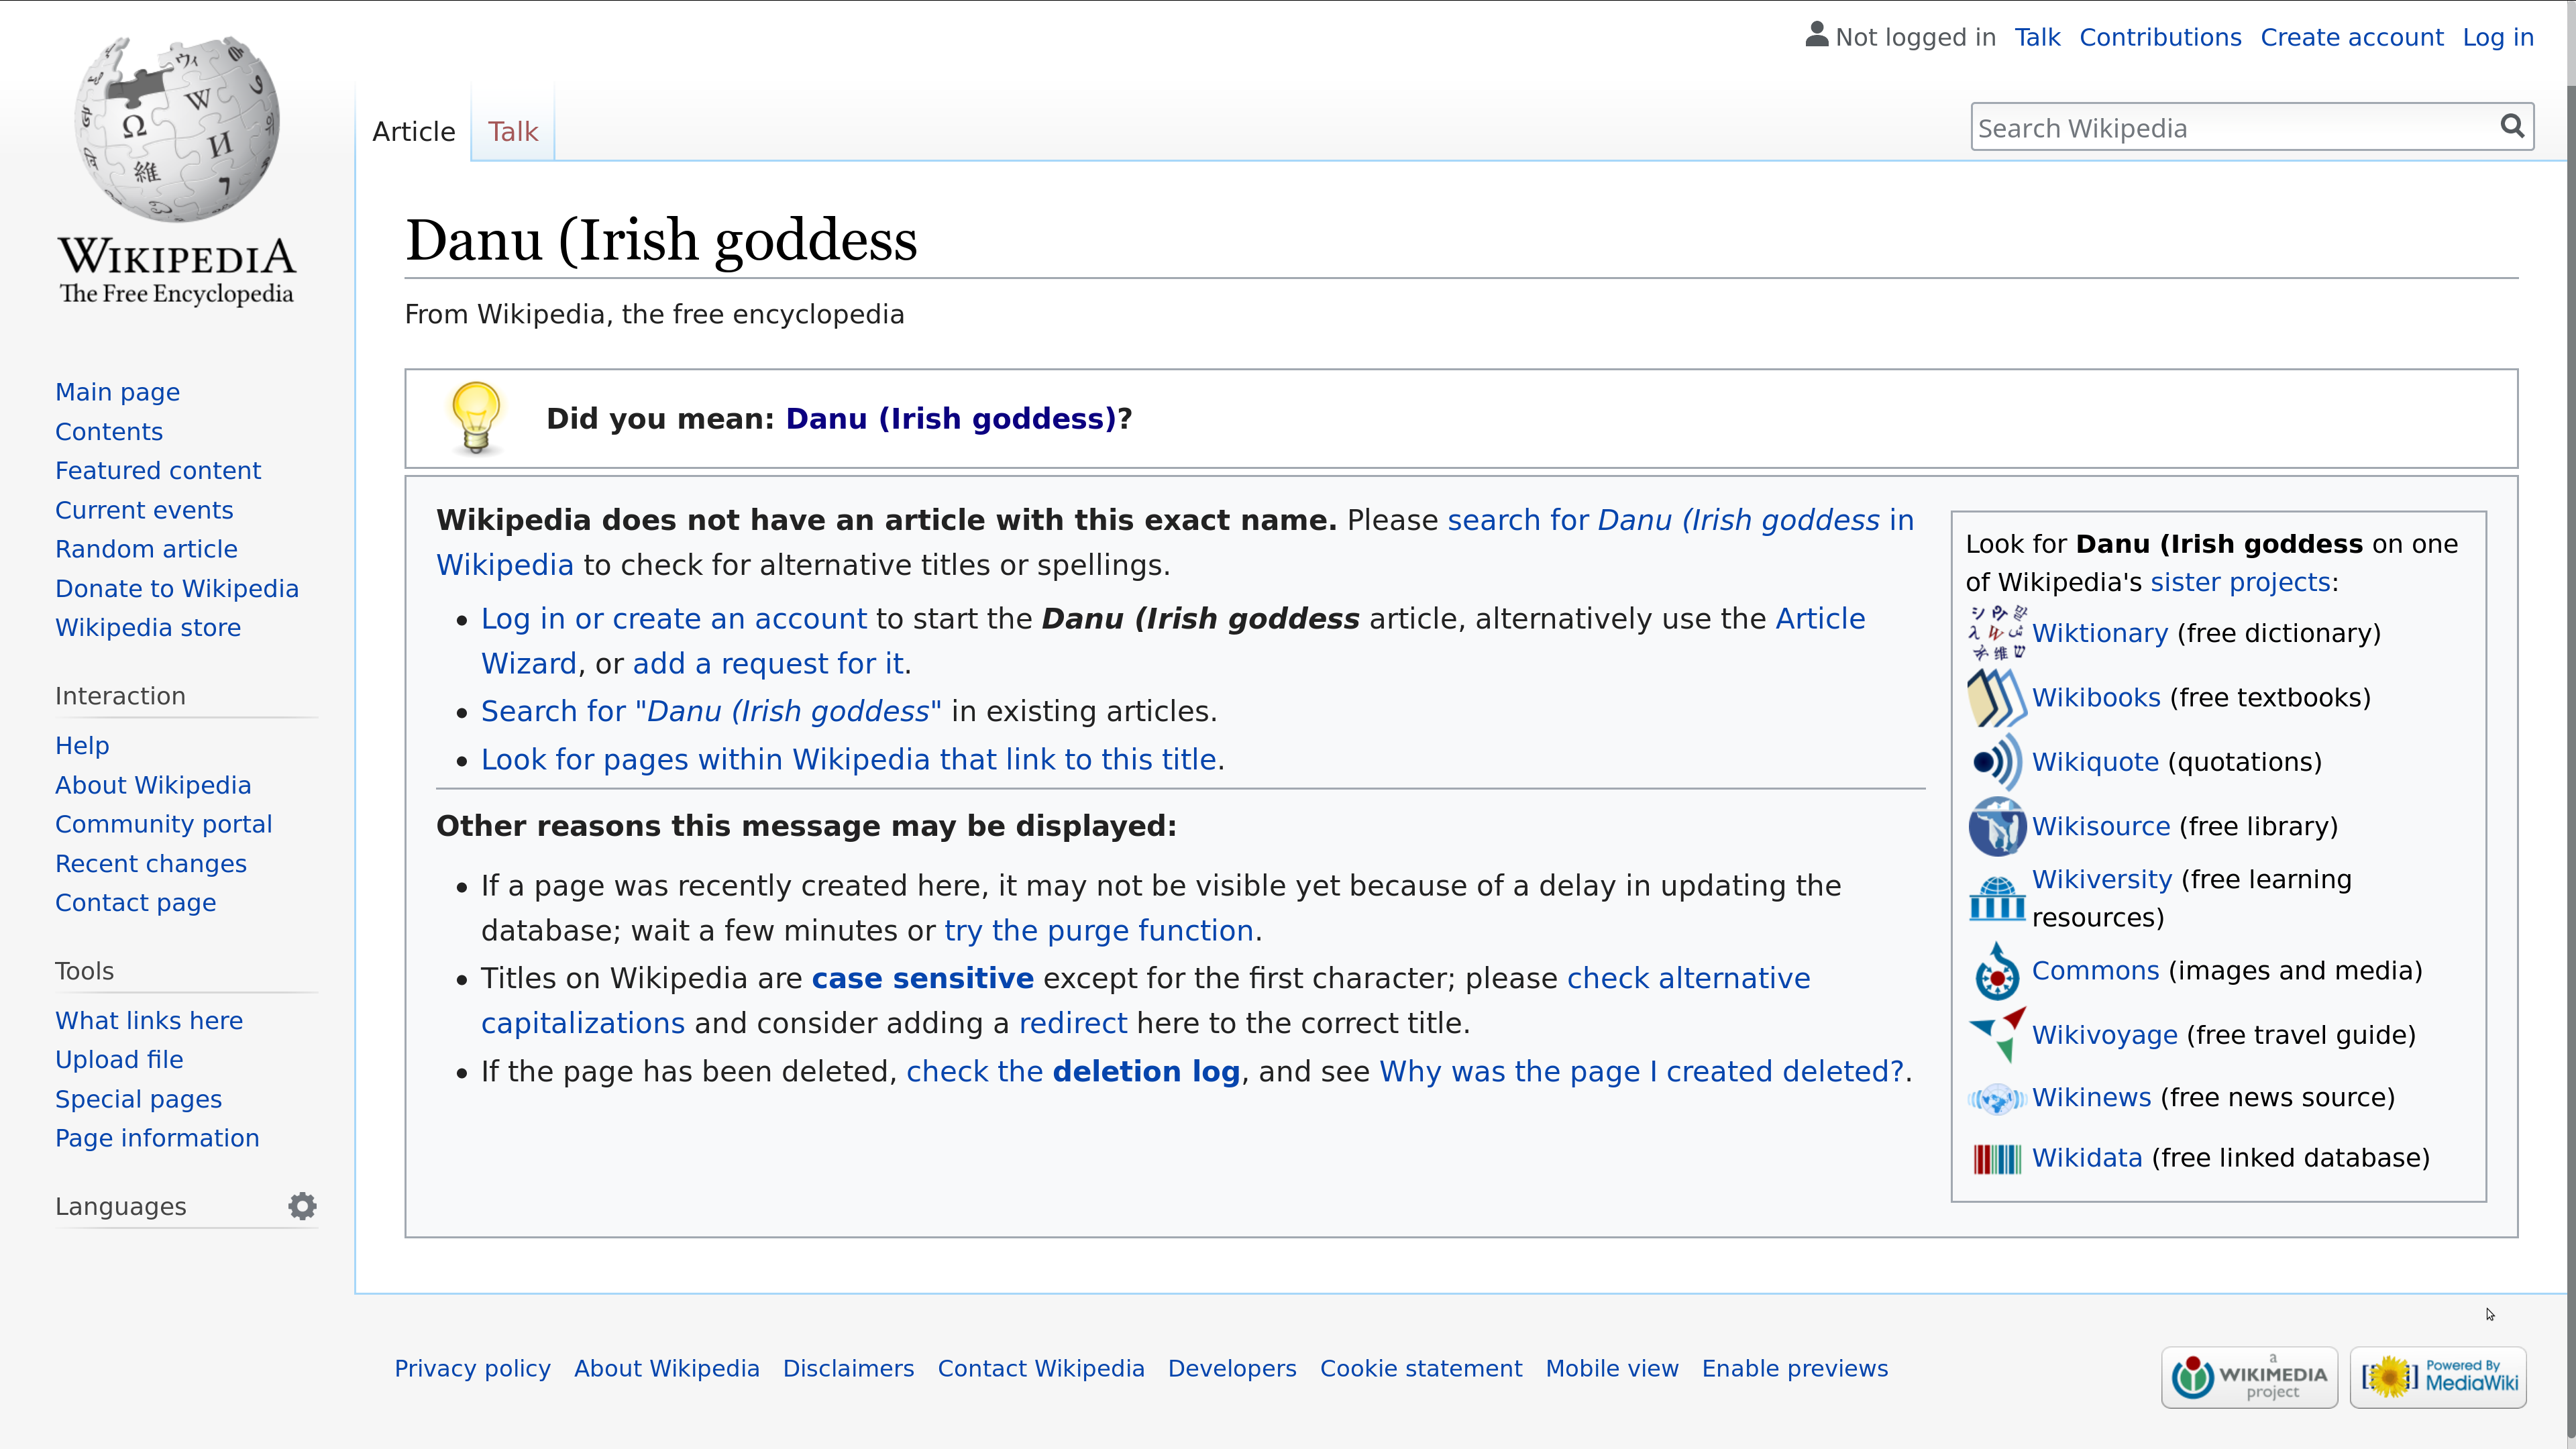The height and width of the screenshot is (1449, 2576).
Task: Open the Contact page link
Action: tap(135, 902)
